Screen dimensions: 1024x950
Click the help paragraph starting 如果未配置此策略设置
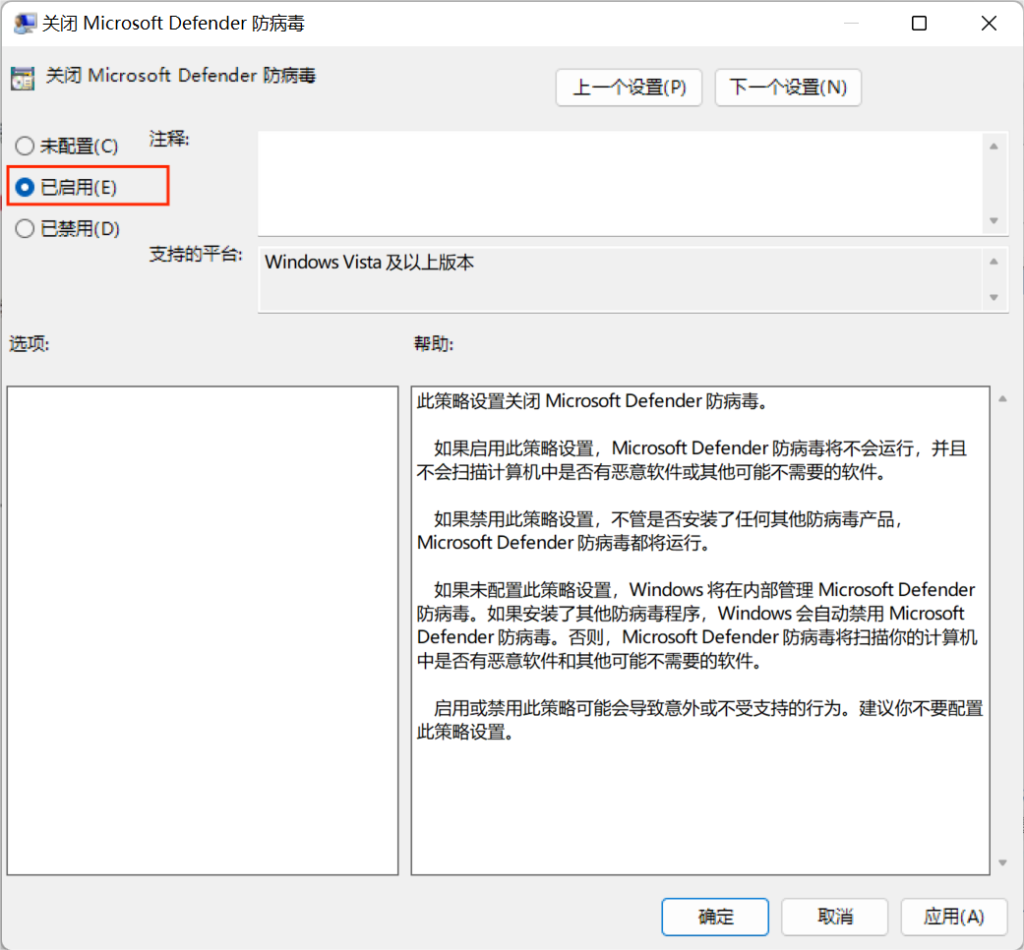[697, 625]
